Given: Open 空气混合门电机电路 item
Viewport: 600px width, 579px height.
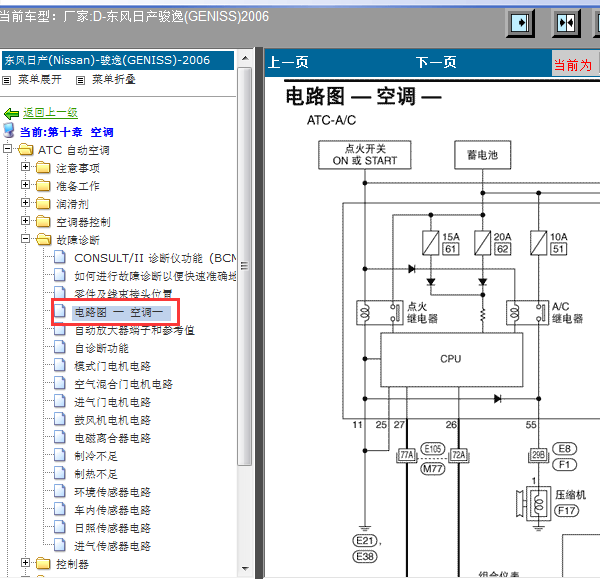Looking at the screenshot, I should pyautogui.click(x=124, y=384).
